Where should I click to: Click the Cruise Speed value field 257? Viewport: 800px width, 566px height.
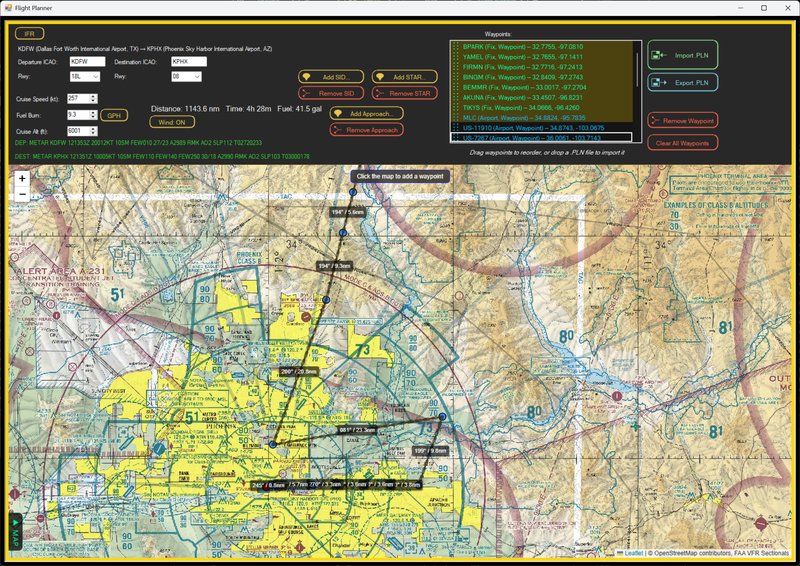click(79, 98)
